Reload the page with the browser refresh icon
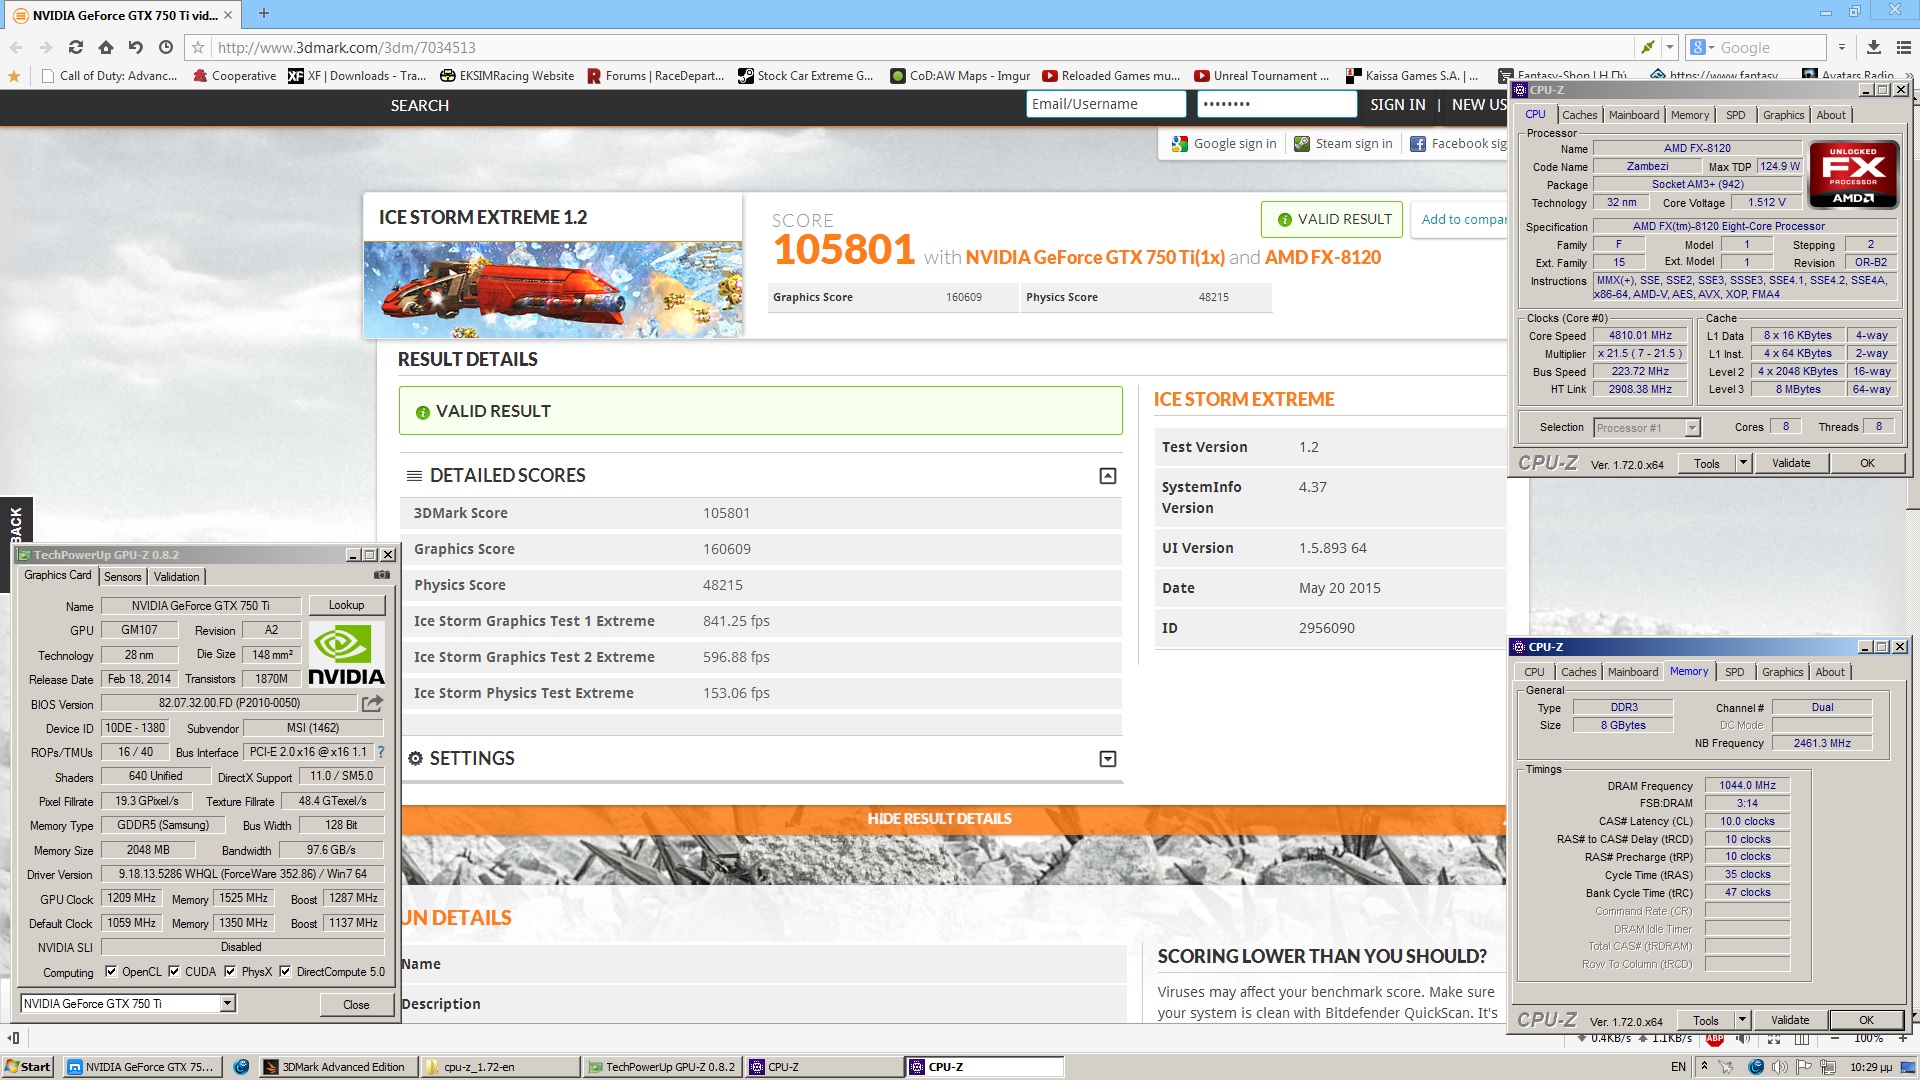This screenshot has height=1080, width=1920. pos(76,47)
